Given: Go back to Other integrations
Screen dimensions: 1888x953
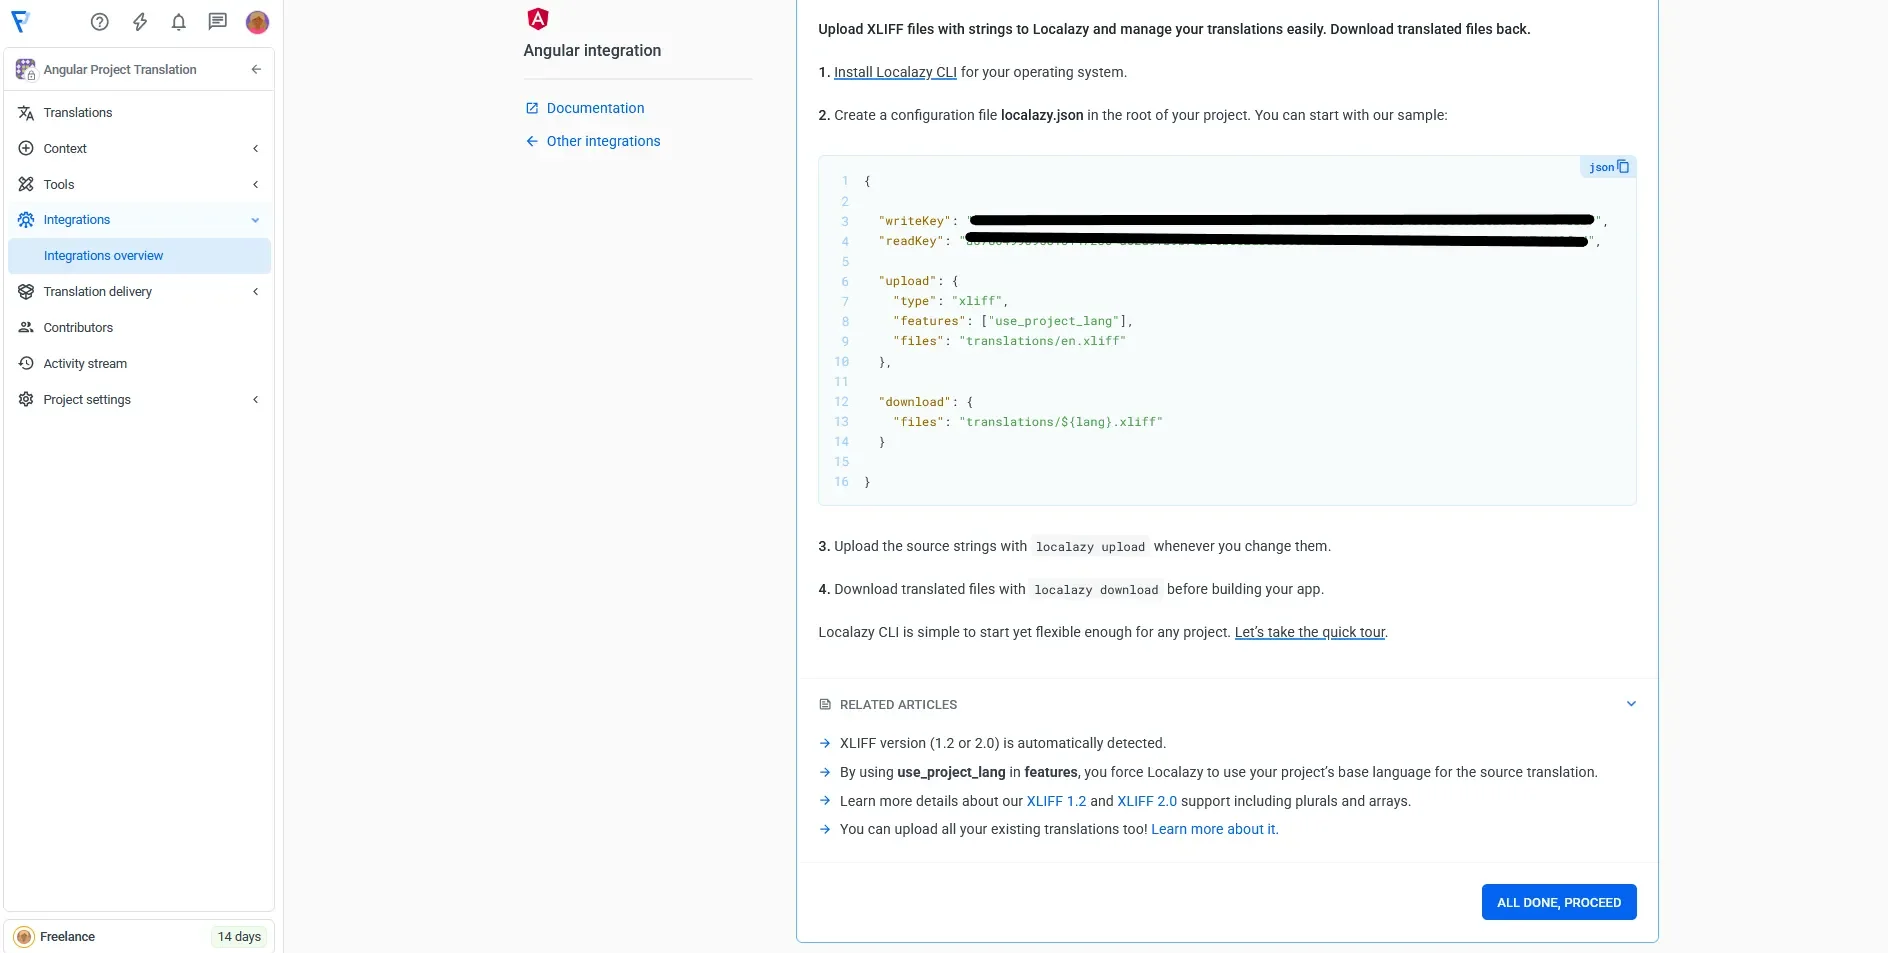Looking at the screenshot, I should click(x=602, y=141).
